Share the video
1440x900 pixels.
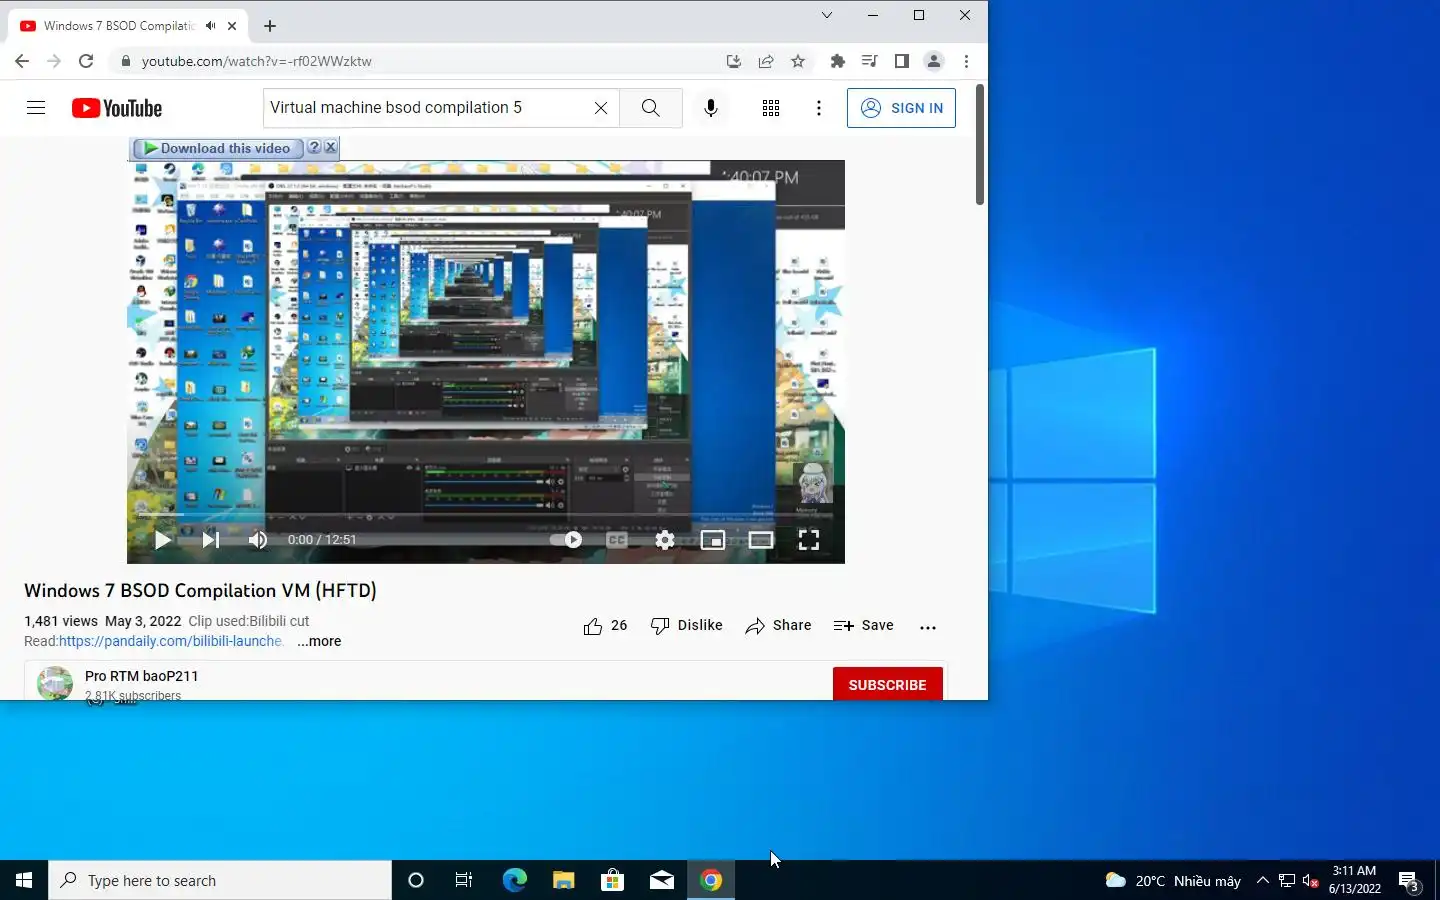pos(778,626)
